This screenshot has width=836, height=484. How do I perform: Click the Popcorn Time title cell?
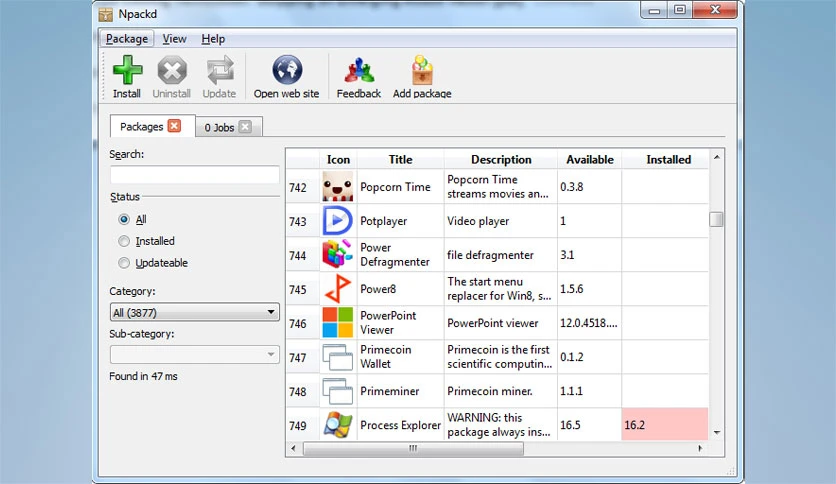pos(400,187)
